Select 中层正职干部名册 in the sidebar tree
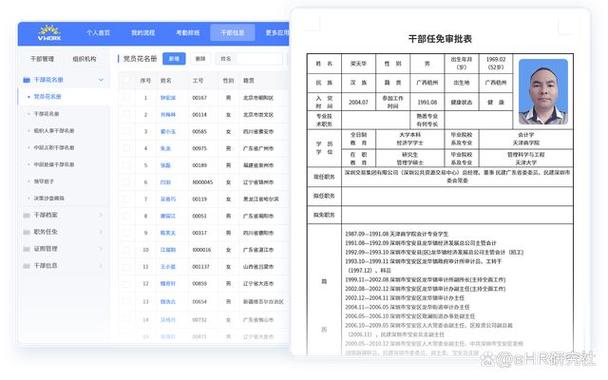Image resolution: width=608 pixels, height=380 pixels. 54,148
